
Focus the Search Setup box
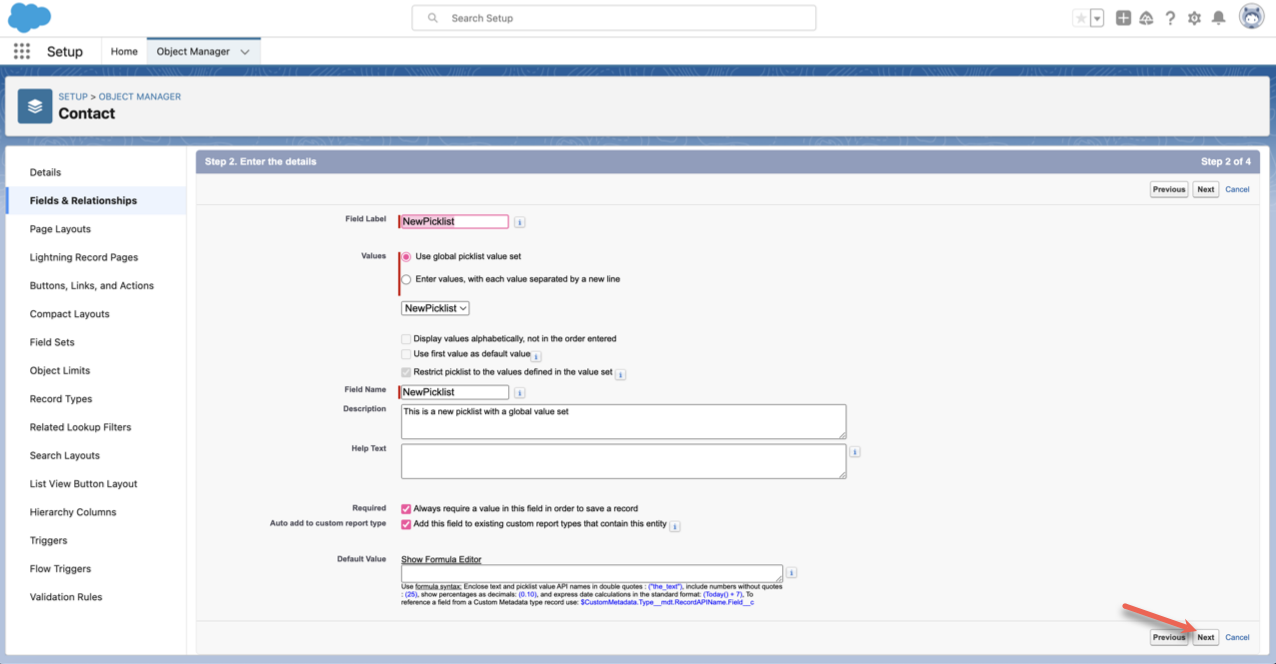[x=614, y=18]
